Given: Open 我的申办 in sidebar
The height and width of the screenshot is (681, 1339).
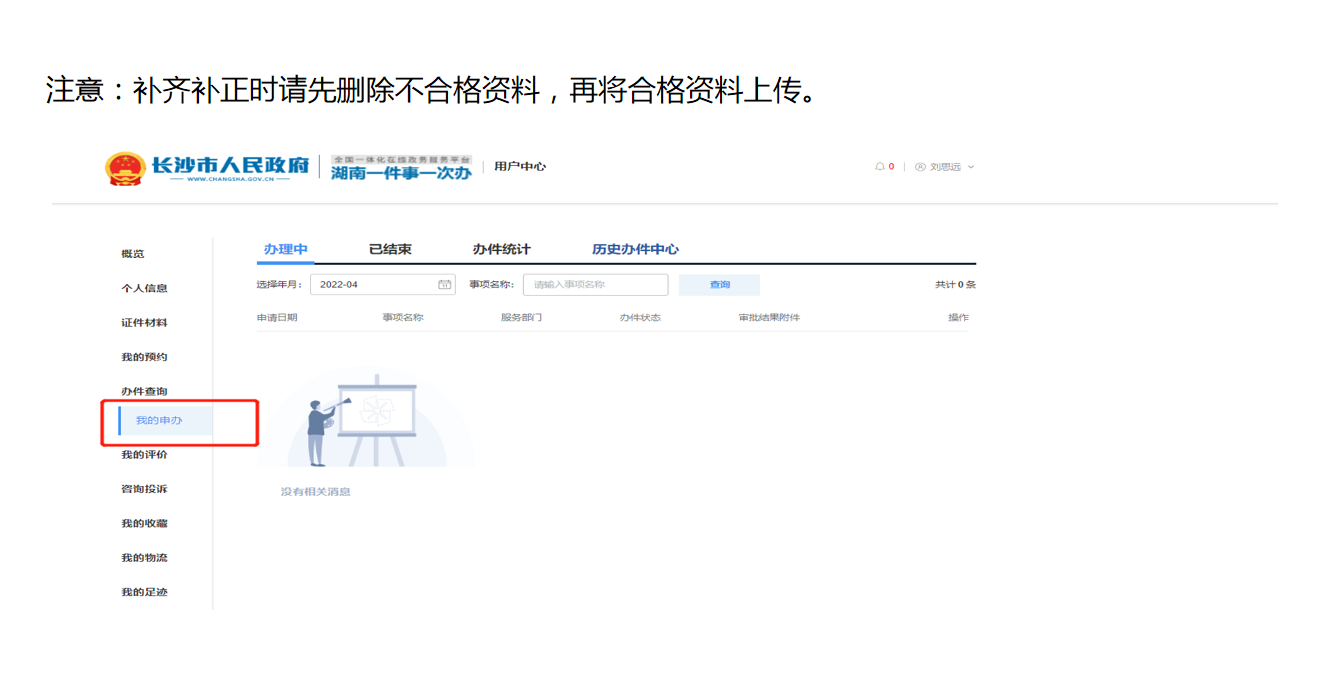Looking at the screenshot, I should coord(159,420).
